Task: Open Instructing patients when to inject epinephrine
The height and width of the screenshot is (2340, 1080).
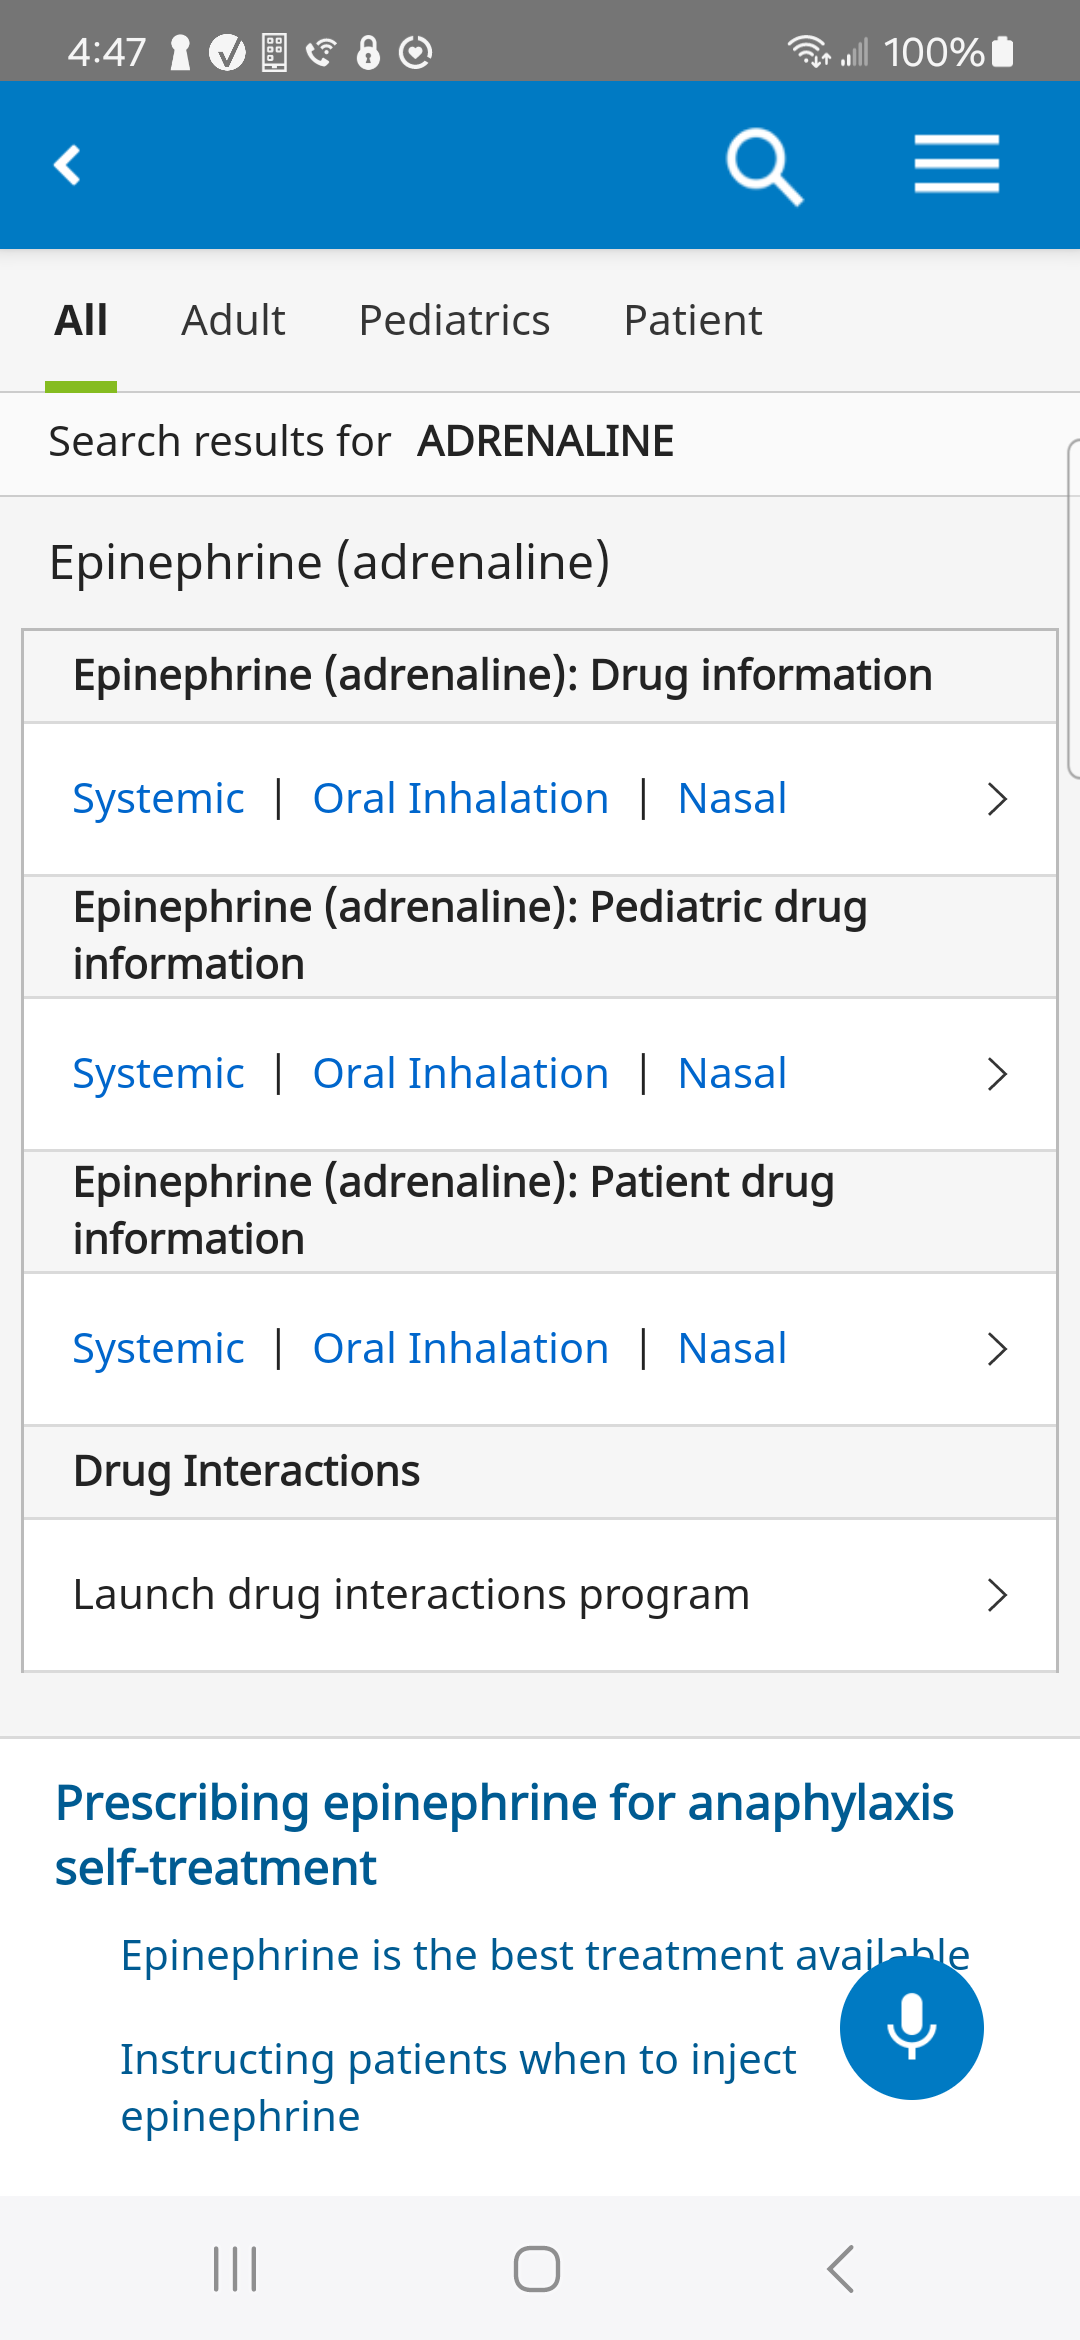Action: pos(458,2087)
